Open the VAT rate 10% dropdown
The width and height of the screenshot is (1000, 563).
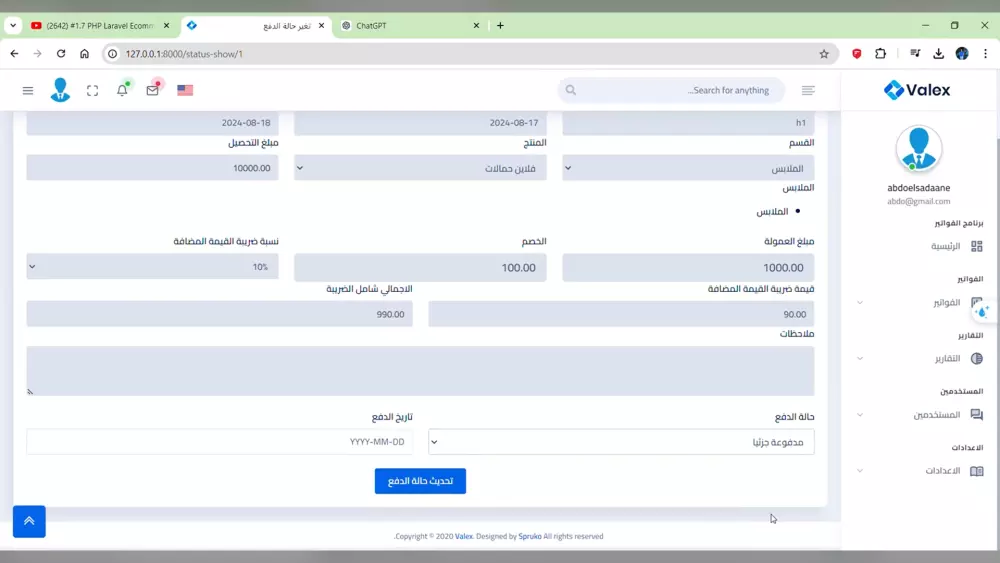coord(152,267)
